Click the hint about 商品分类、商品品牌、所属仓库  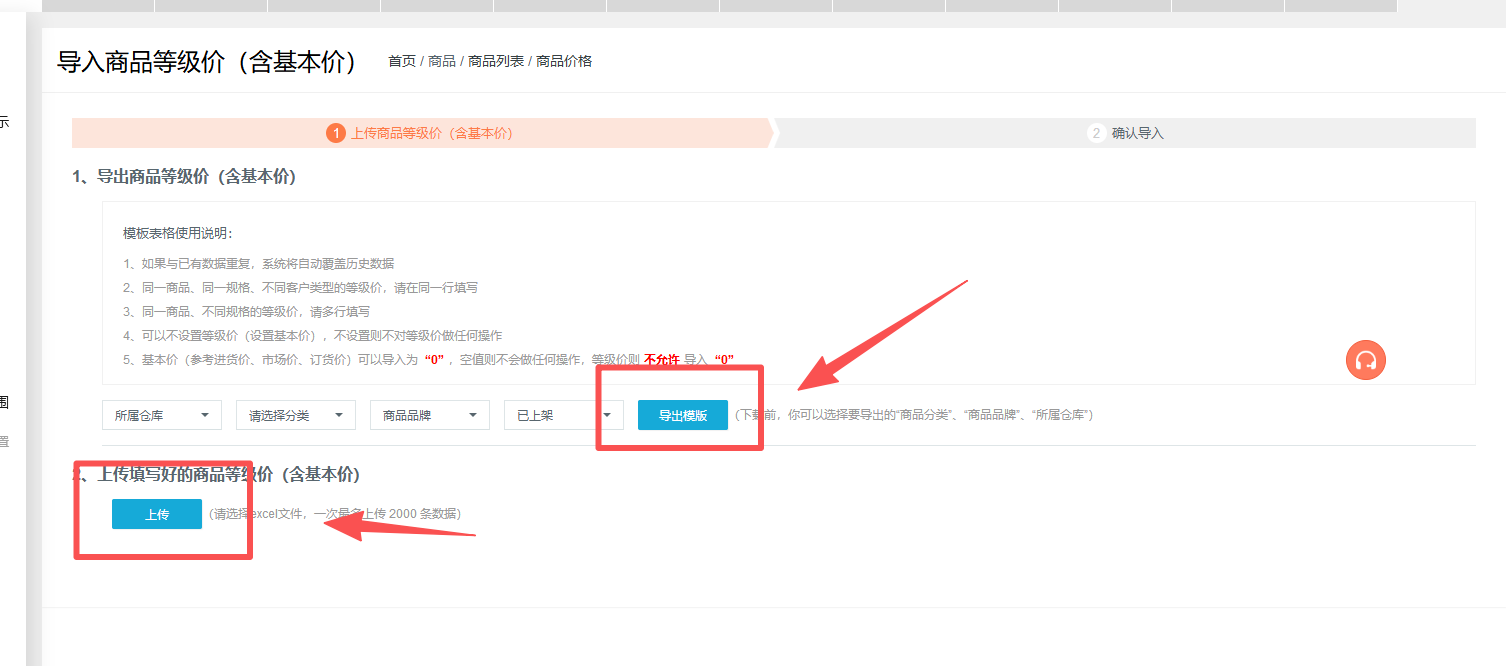point(914,414)
